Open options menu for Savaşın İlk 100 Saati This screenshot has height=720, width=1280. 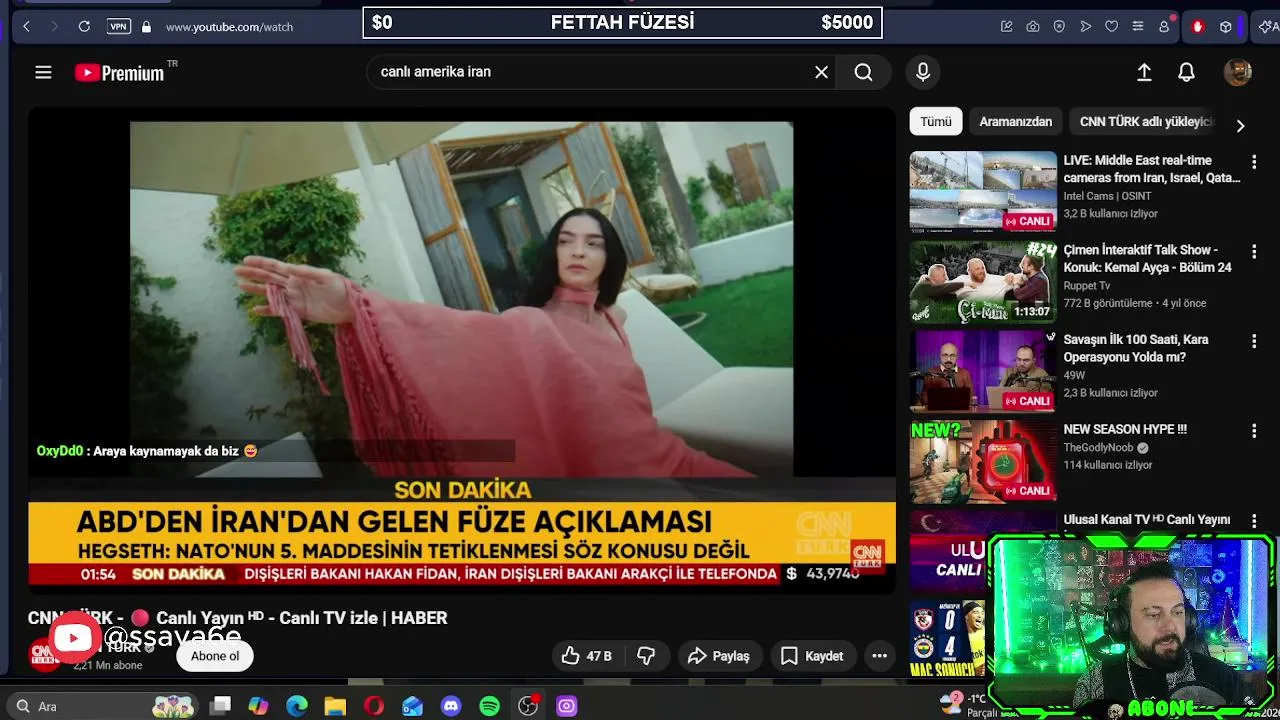pyautogui.click(x=1254, y=342)
